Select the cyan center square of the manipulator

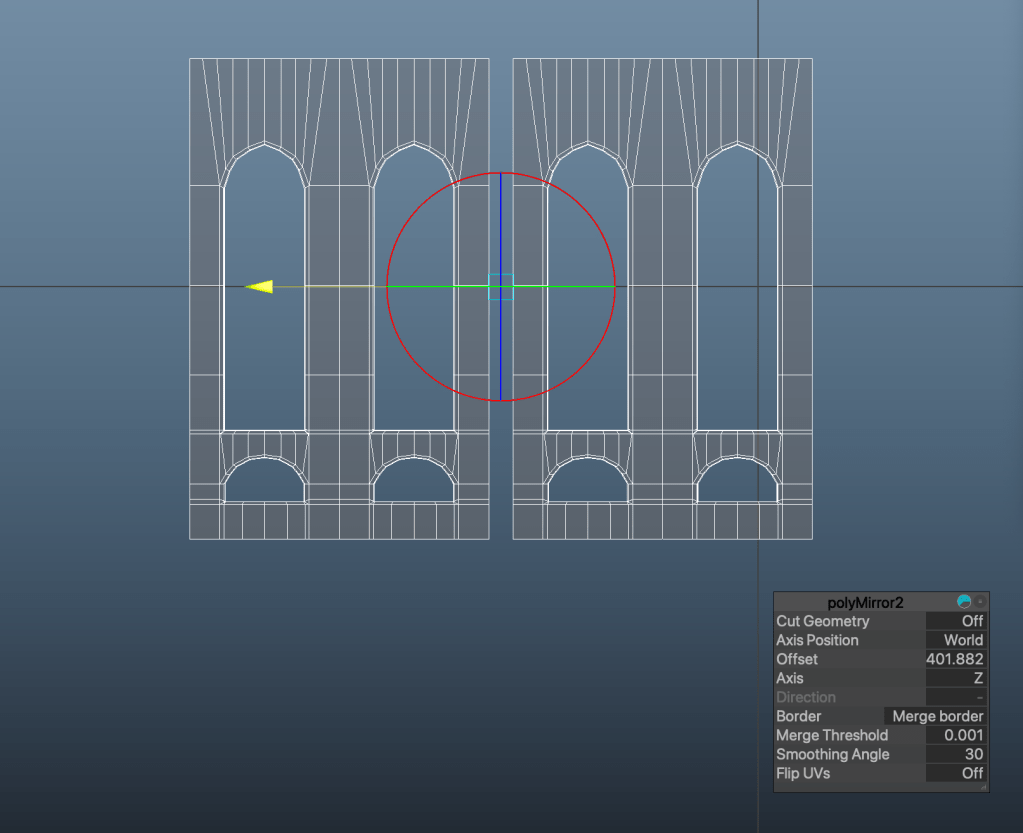(500, 286)
